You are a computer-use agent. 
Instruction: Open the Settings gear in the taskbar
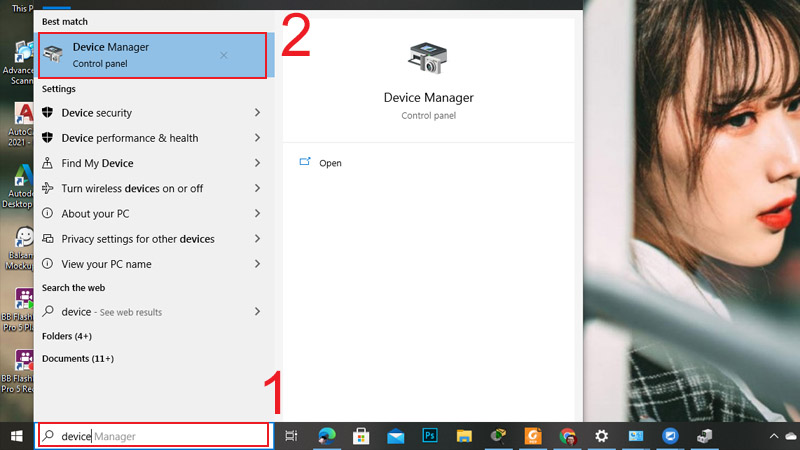[602, 436]
